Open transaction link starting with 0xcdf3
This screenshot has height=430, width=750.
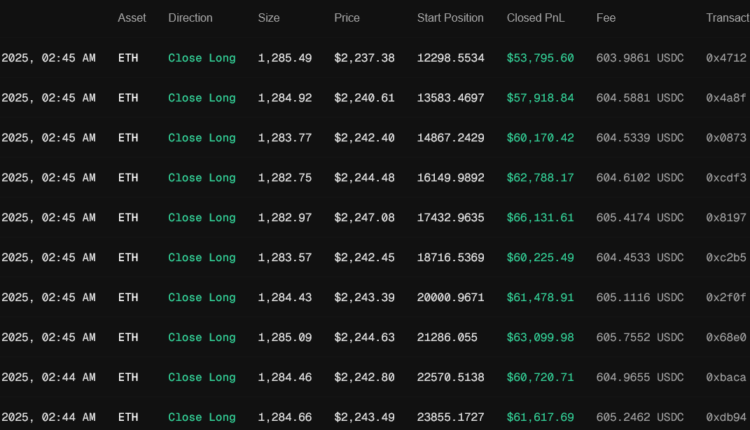tap(726, 178)
